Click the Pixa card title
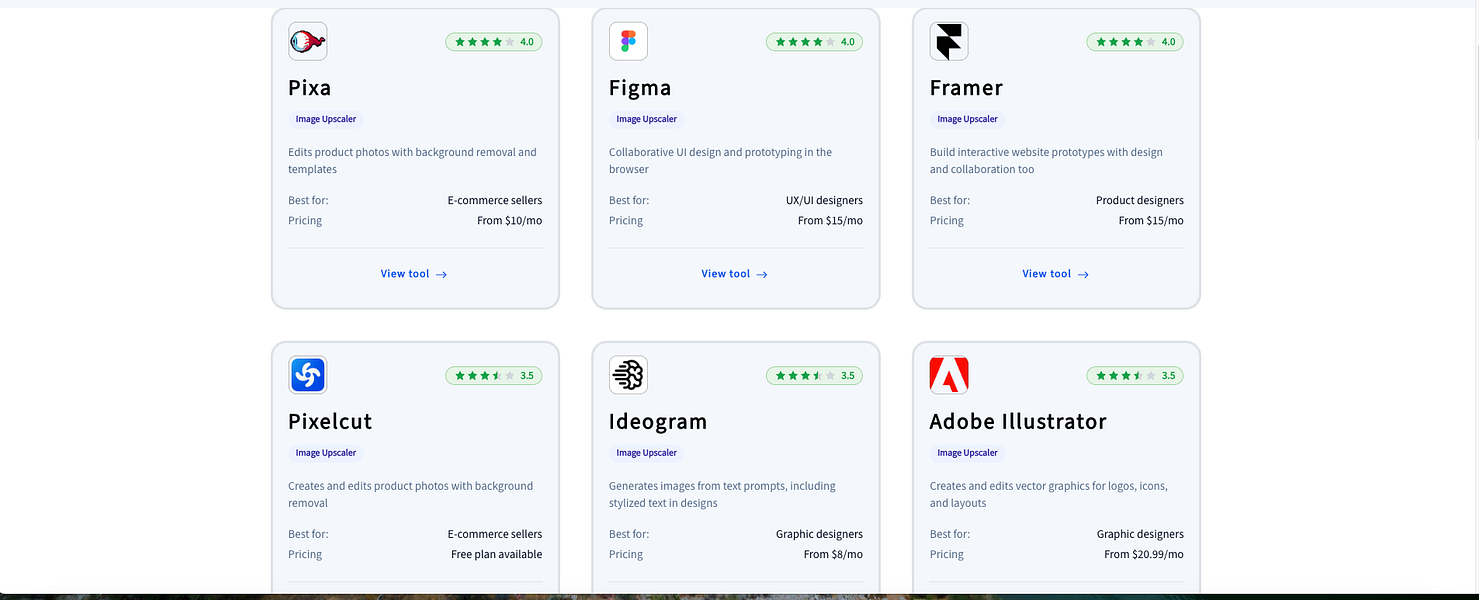 tap(310, 88)
